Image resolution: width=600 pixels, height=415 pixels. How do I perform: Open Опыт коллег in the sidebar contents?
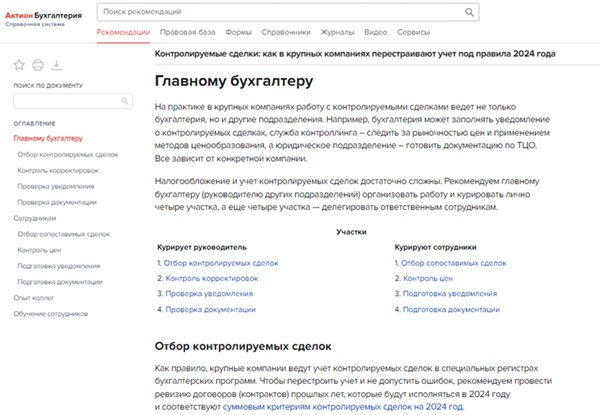(34, 298)
